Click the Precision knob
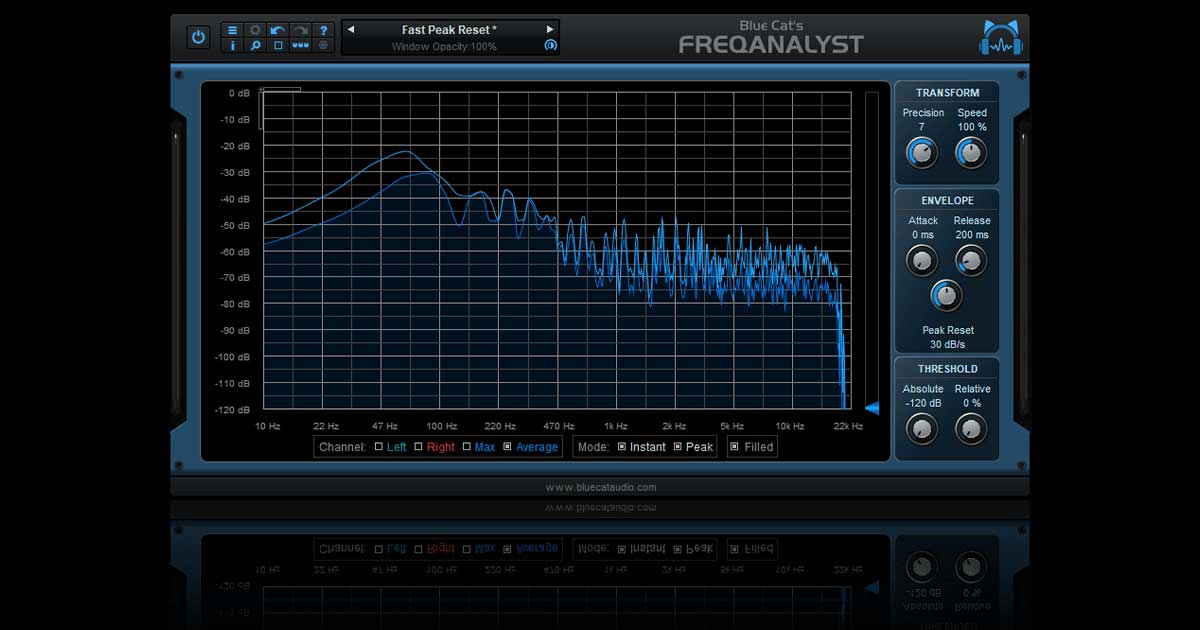This screenshot has width=1200, height=630. coord(922,153)
